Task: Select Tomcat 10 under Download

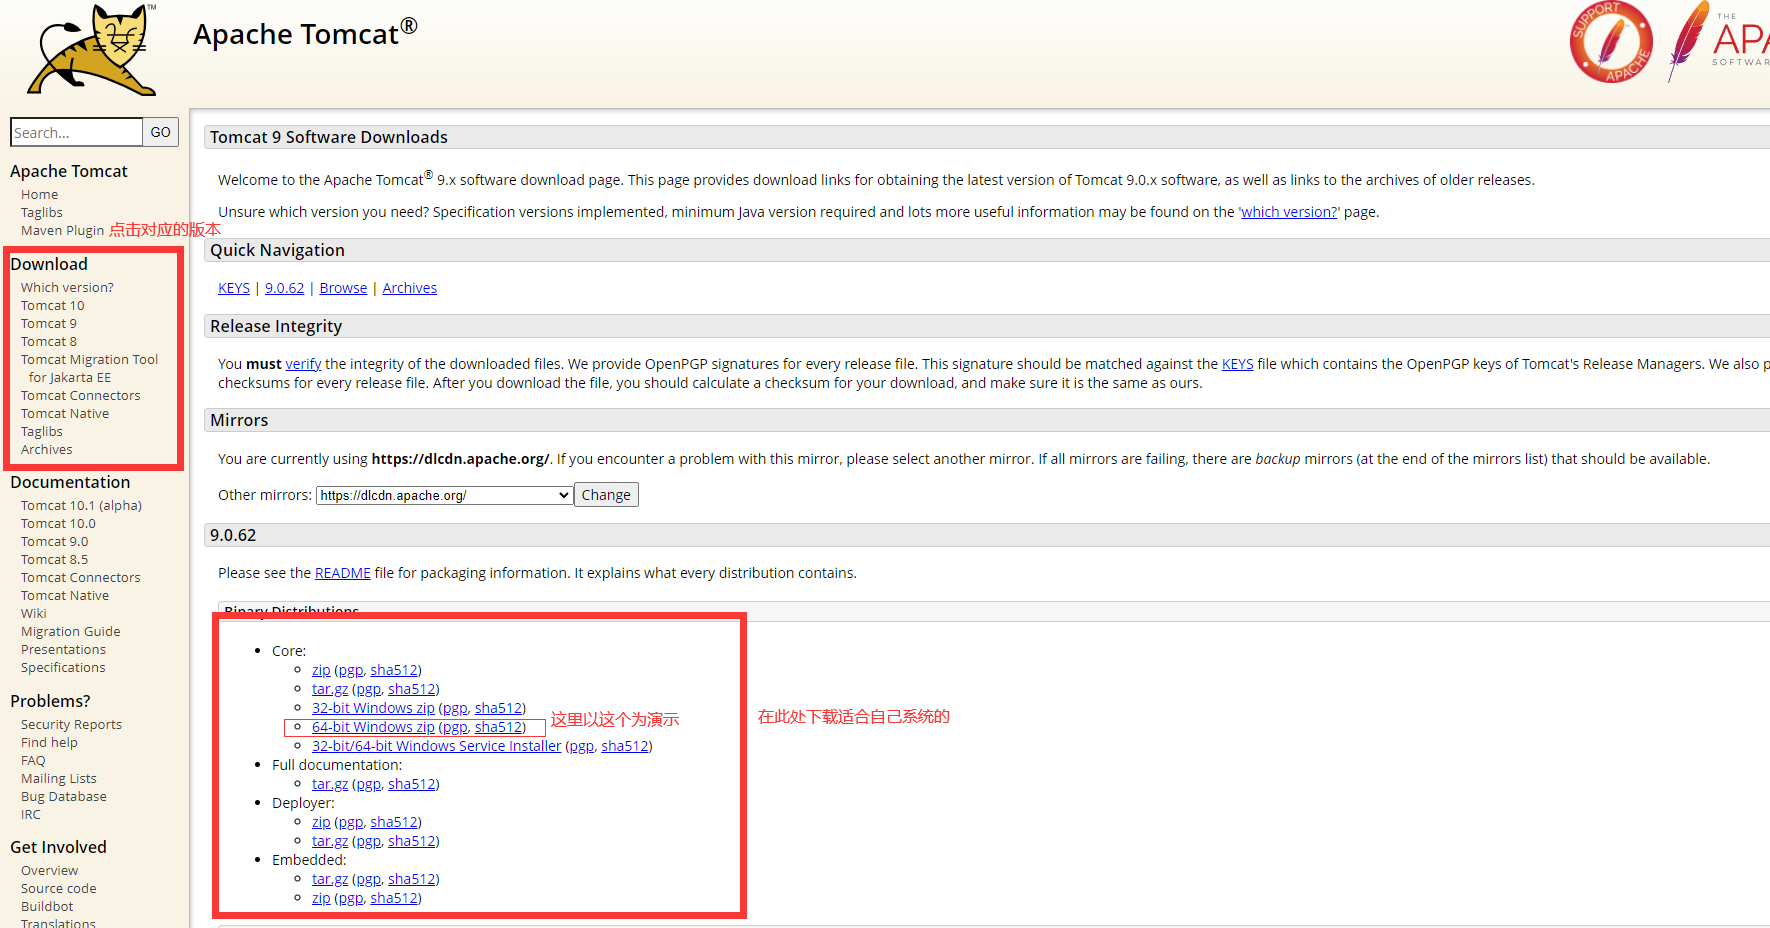Action: point(52,306)
